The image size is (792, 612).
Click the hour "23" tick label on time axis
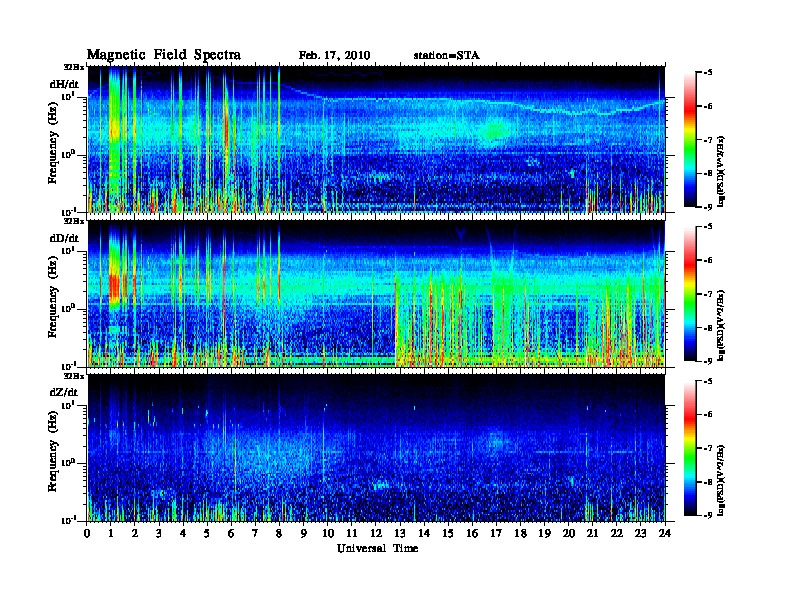point(641,534)
